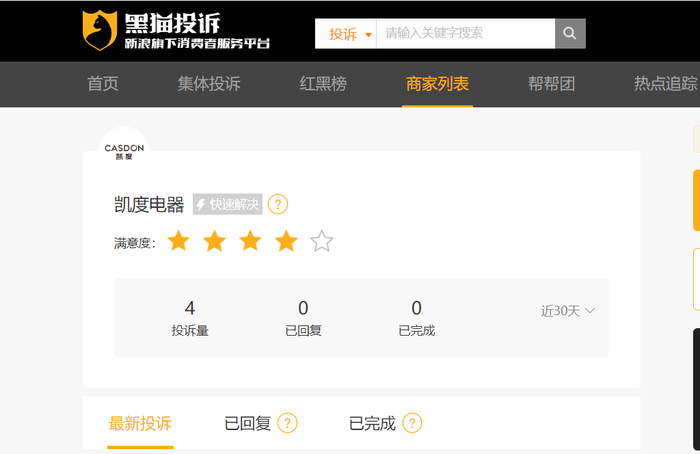700x454 pixels.
Task: Click the 满意度 label
Action: click(x=135, y=243)
